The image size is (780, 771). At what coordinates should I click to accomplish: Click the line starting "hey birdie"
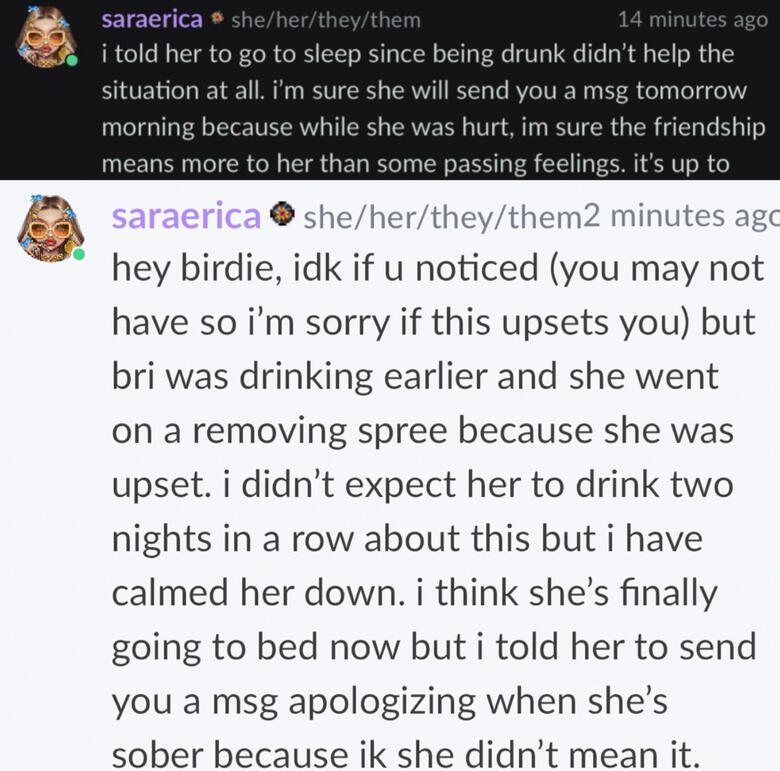click(437, 269)
